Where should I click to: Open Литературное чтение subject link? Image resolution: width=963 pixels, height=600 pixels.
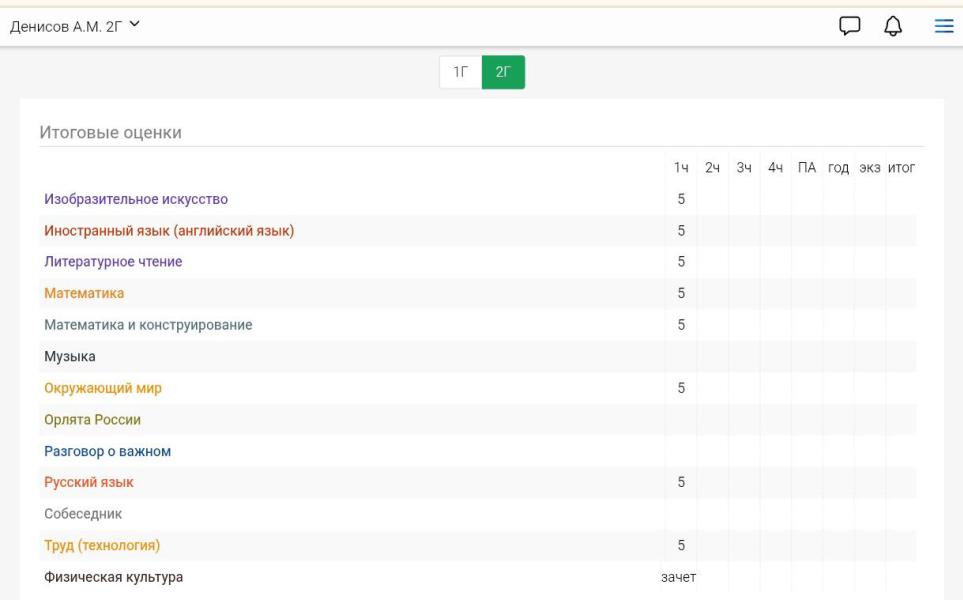[x=113, y=262]
